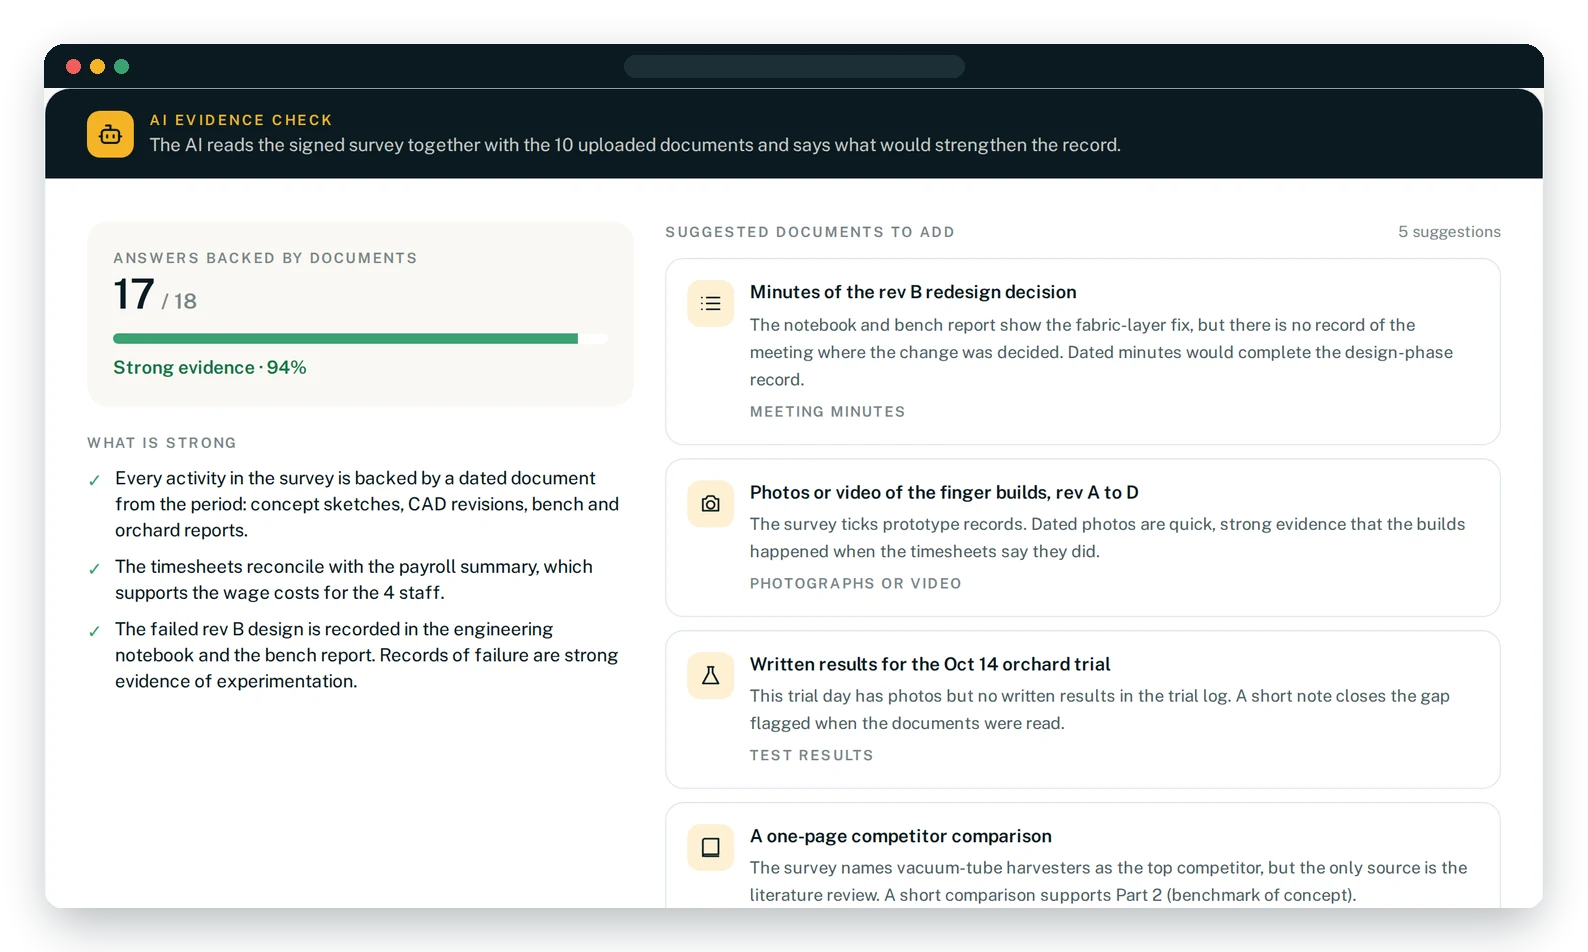The image size is (1588, 952).
Task: Click the text naming vacuum-tube harvesters competitor
Action: [1108, 881]
